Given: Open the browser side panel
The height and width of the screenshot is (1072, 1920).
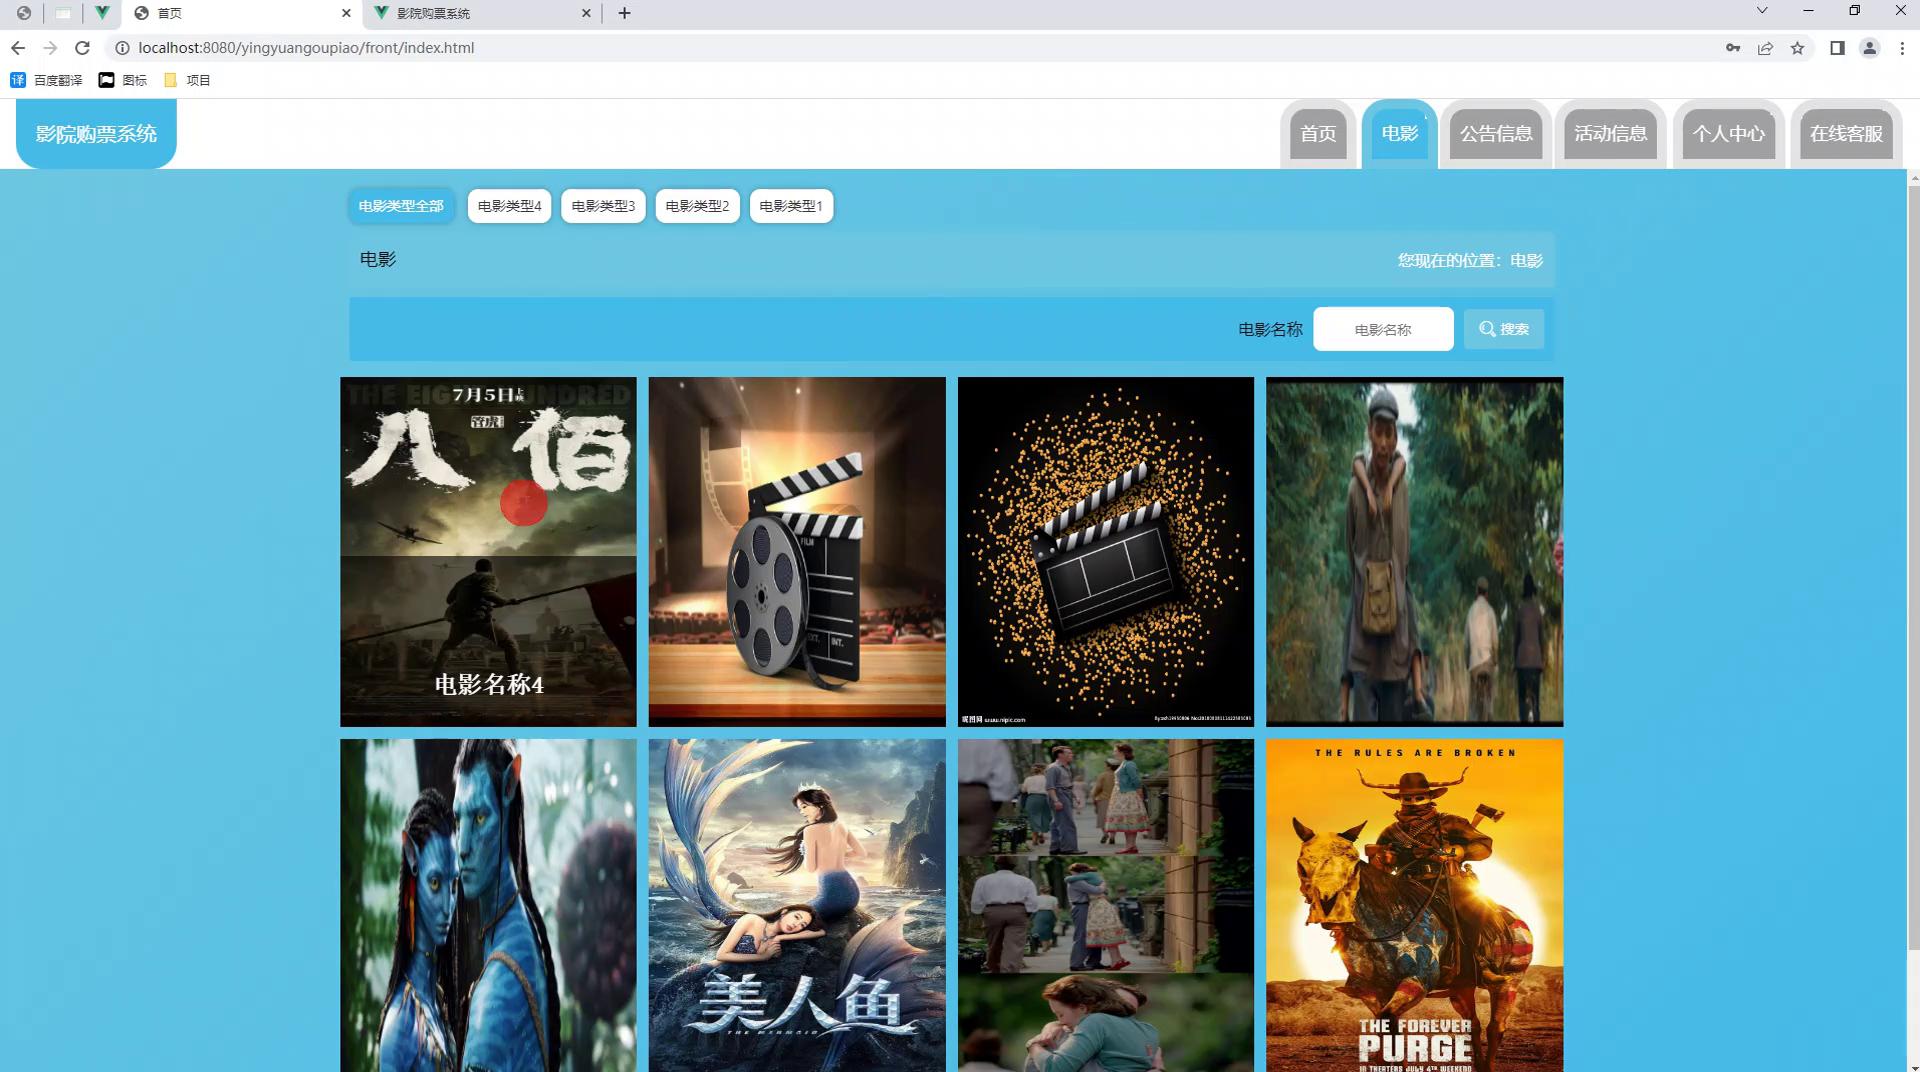Looking at the screenshot, I should [x=1837, y=48].
